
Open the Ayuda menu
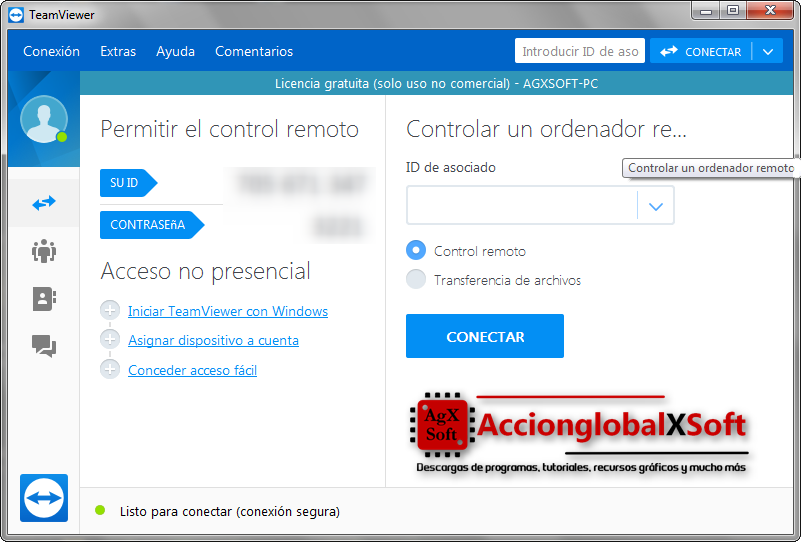[175, 52]
